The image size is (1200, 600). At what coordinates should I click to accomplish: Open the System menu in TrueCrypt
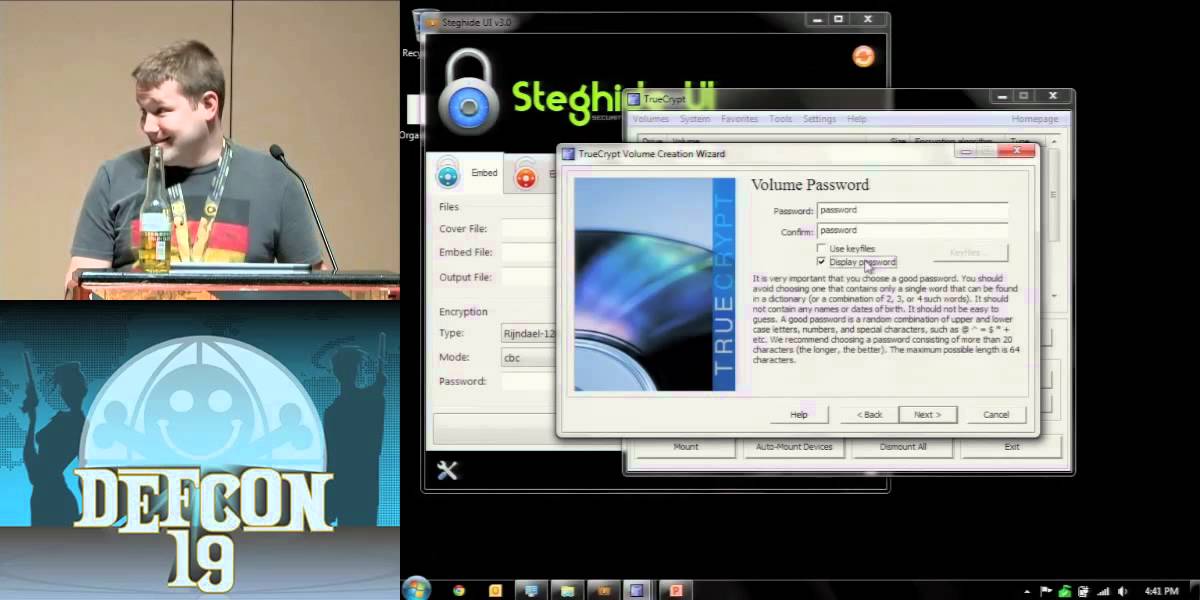tap(694, 119)
